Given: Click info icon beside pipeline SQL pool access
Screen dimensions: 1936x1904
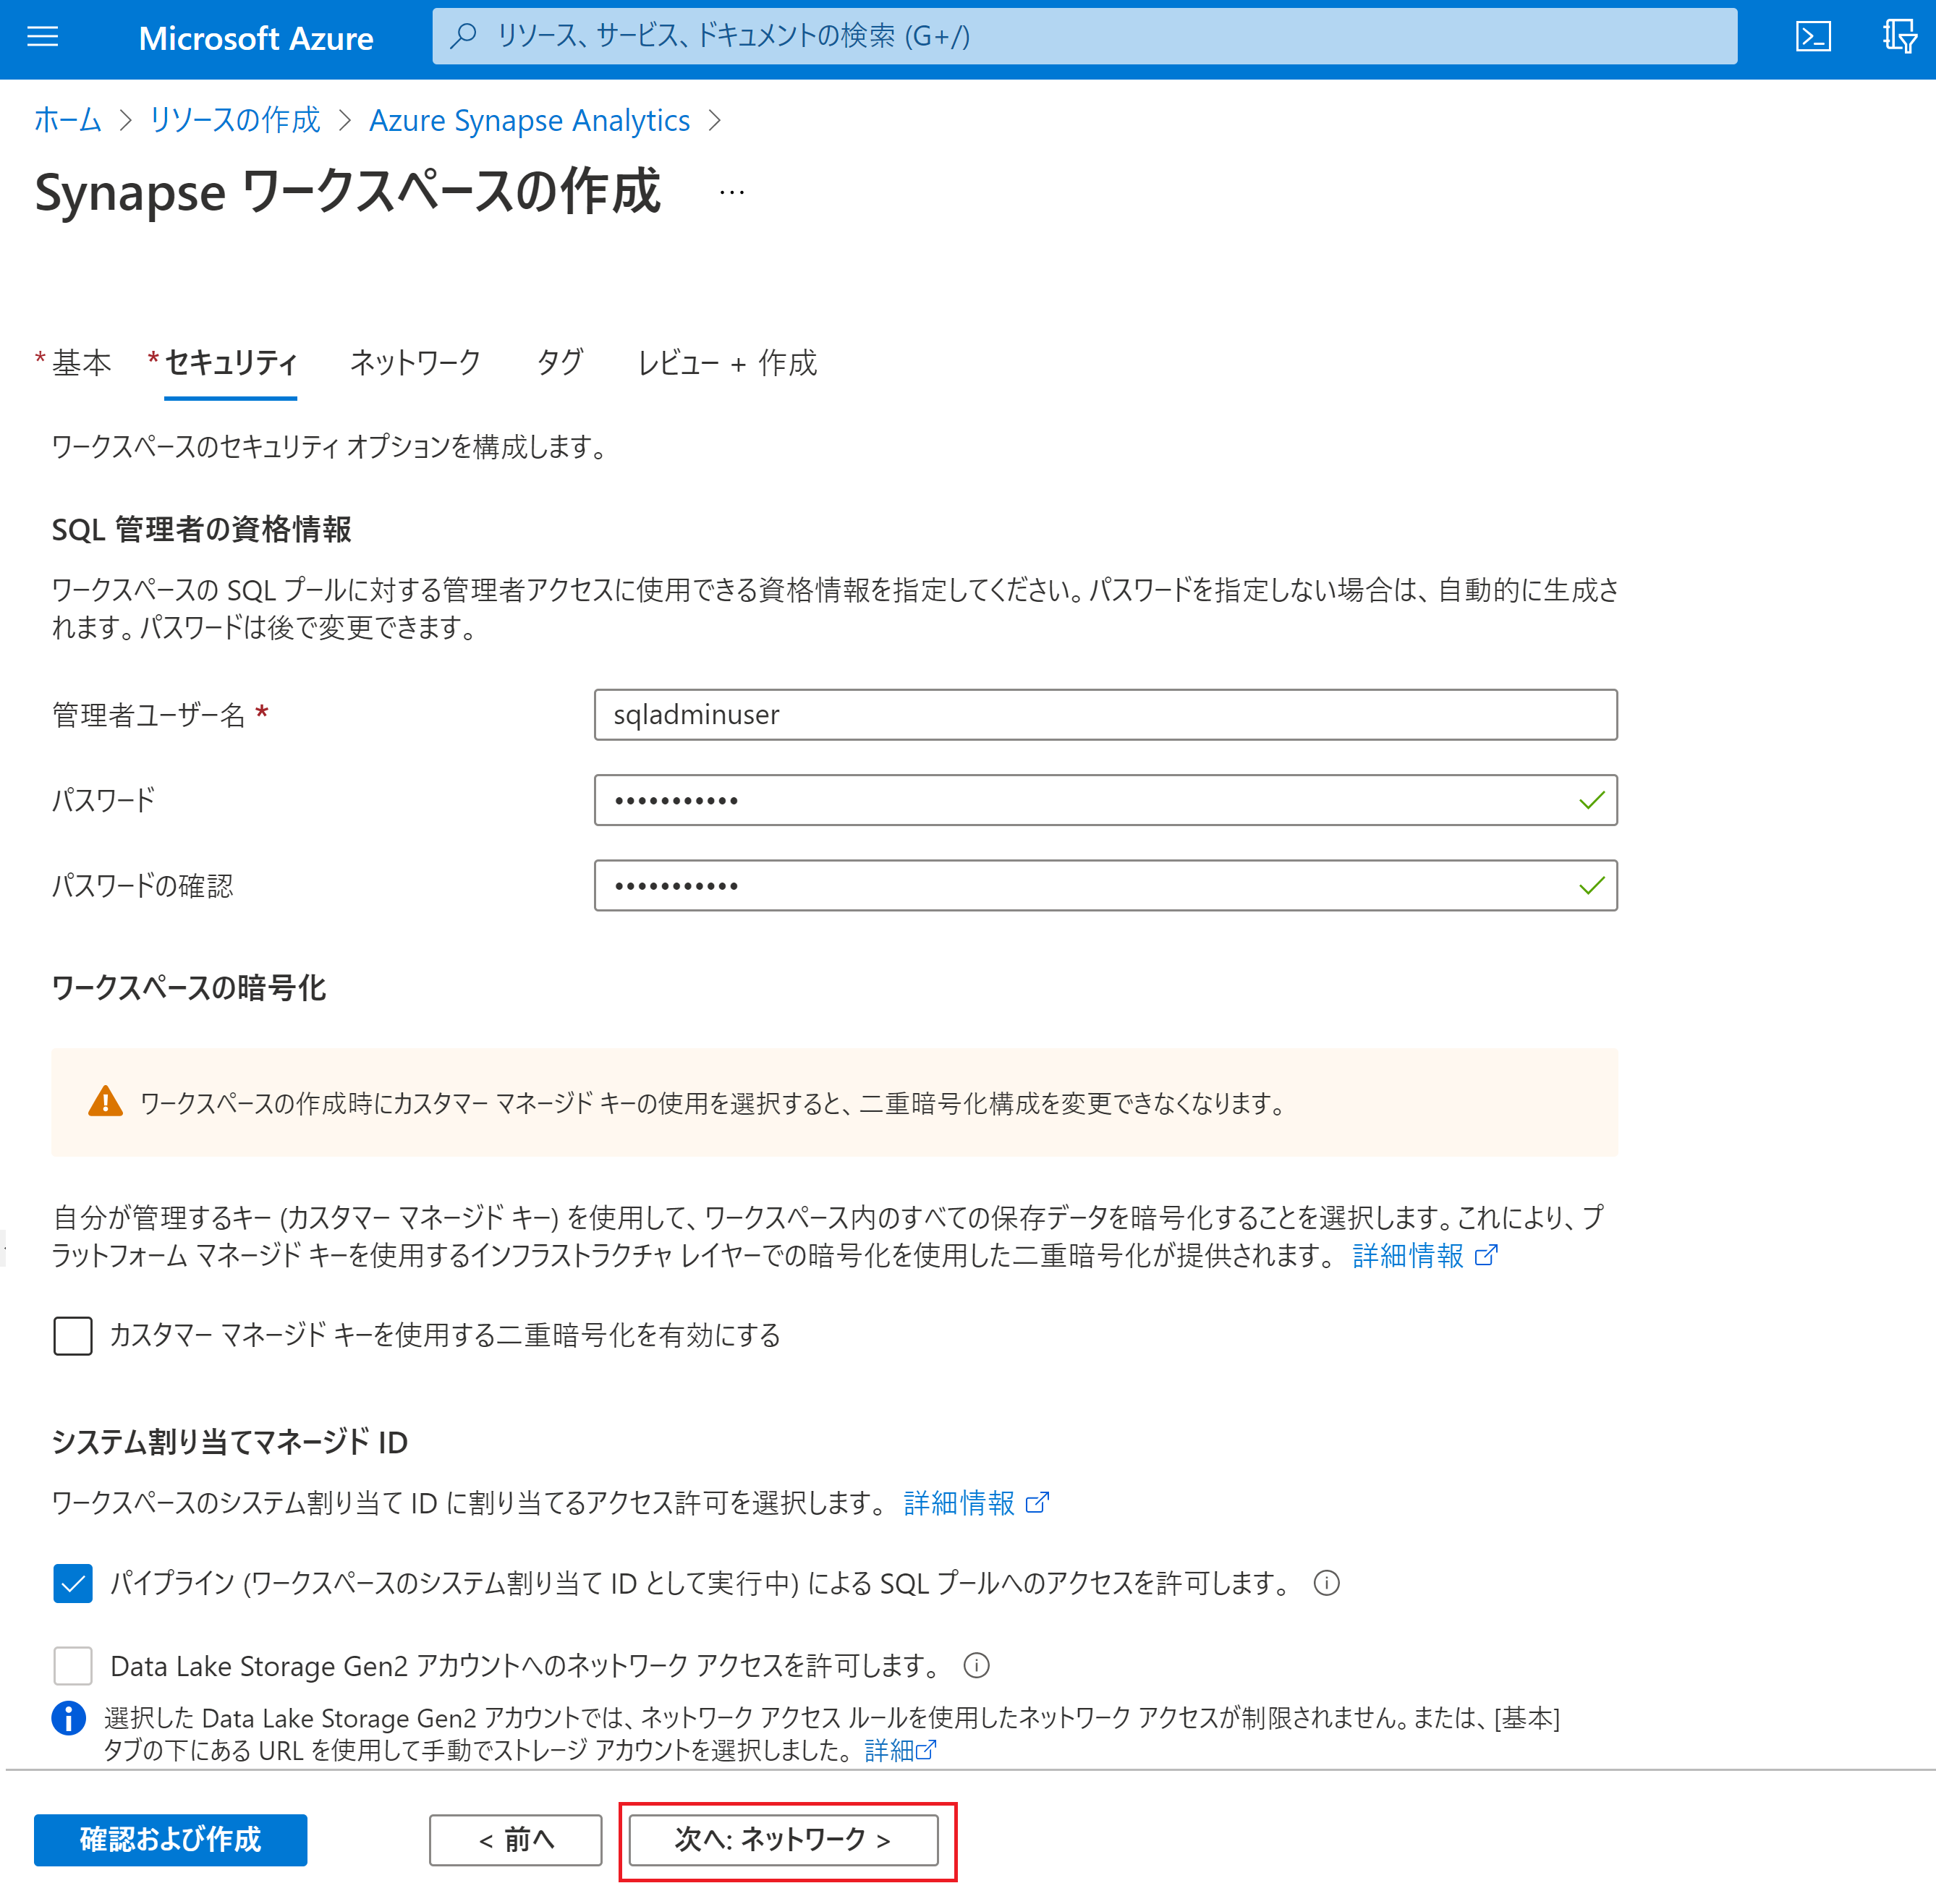Looking at the screenshot, I should coord(1326,1583).
